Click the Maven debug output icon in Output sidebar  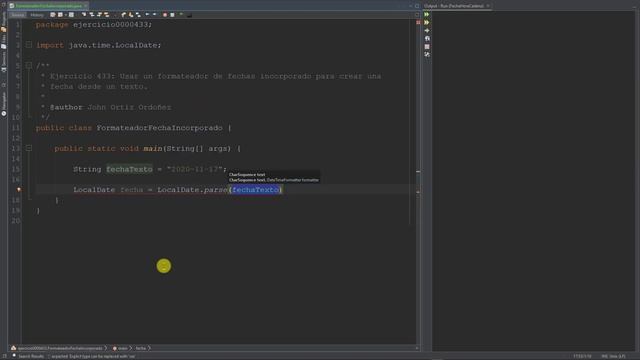[427, 38]
